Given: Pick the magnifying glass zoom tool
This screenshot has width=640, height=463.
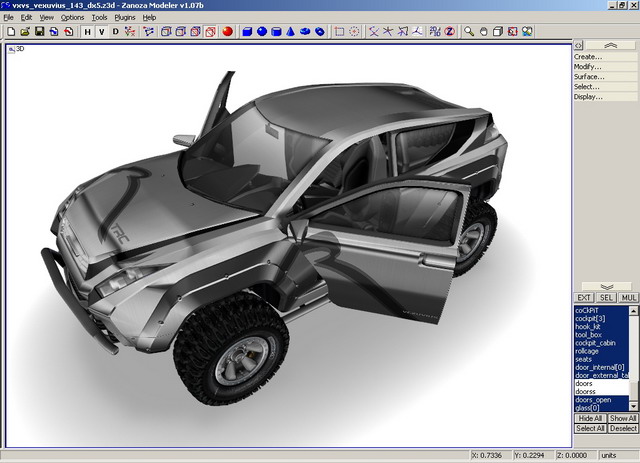Looking at the screenshot, I should click(467, 32).
